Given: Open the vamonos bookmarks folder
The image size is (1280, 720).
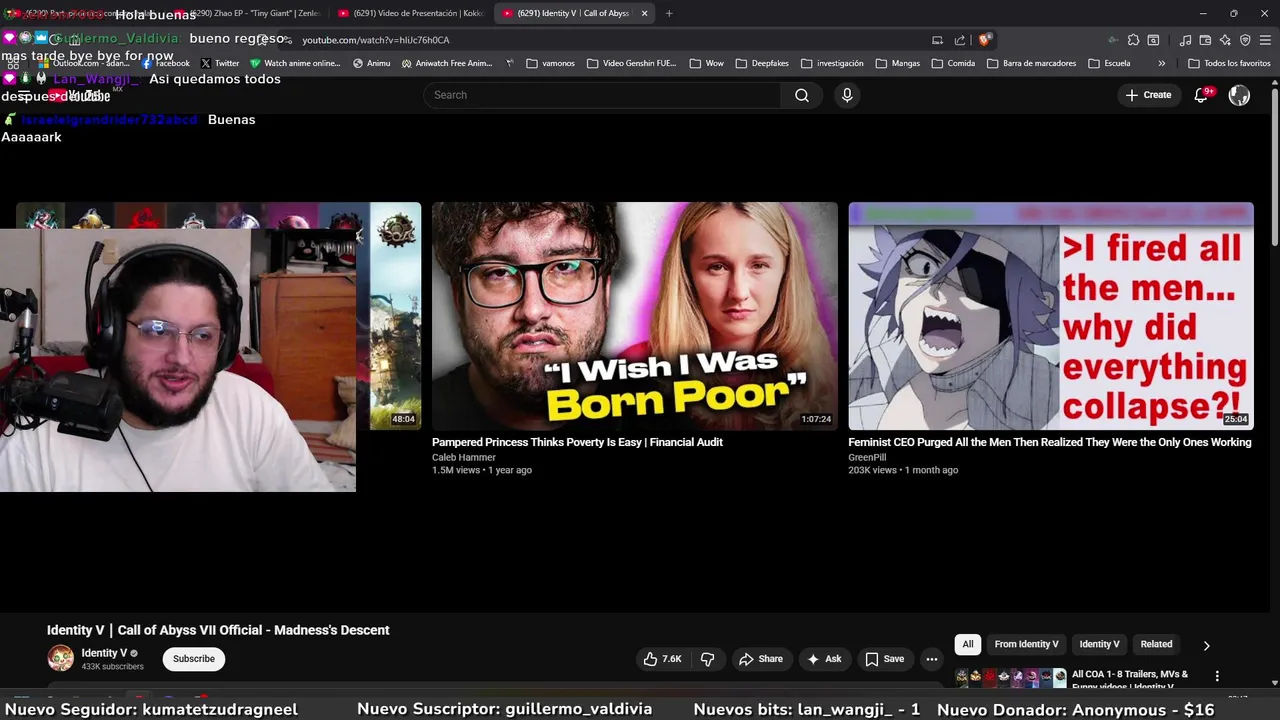Looking at the screenshot, I should tap(551, 63).
